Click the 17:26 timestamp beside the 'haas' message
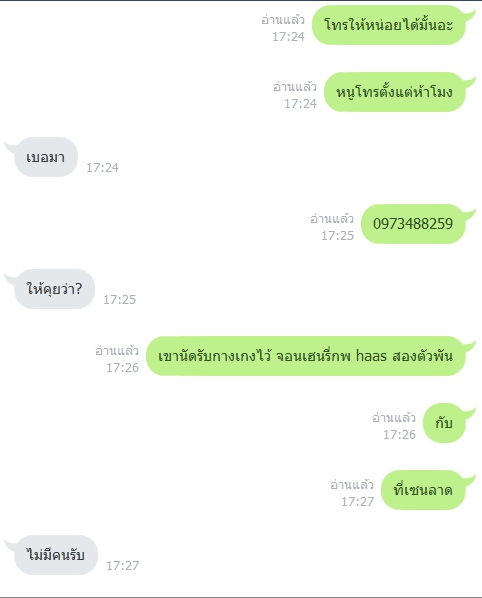 click(122, 367)
